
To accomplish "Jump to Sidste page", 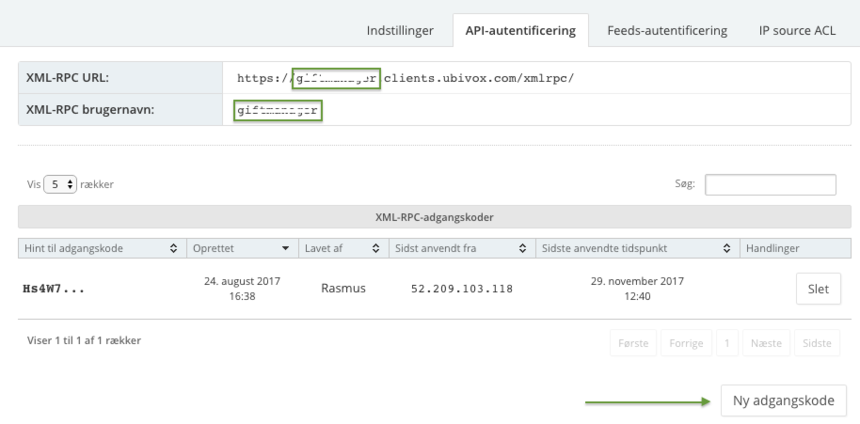I will (817, 342).
